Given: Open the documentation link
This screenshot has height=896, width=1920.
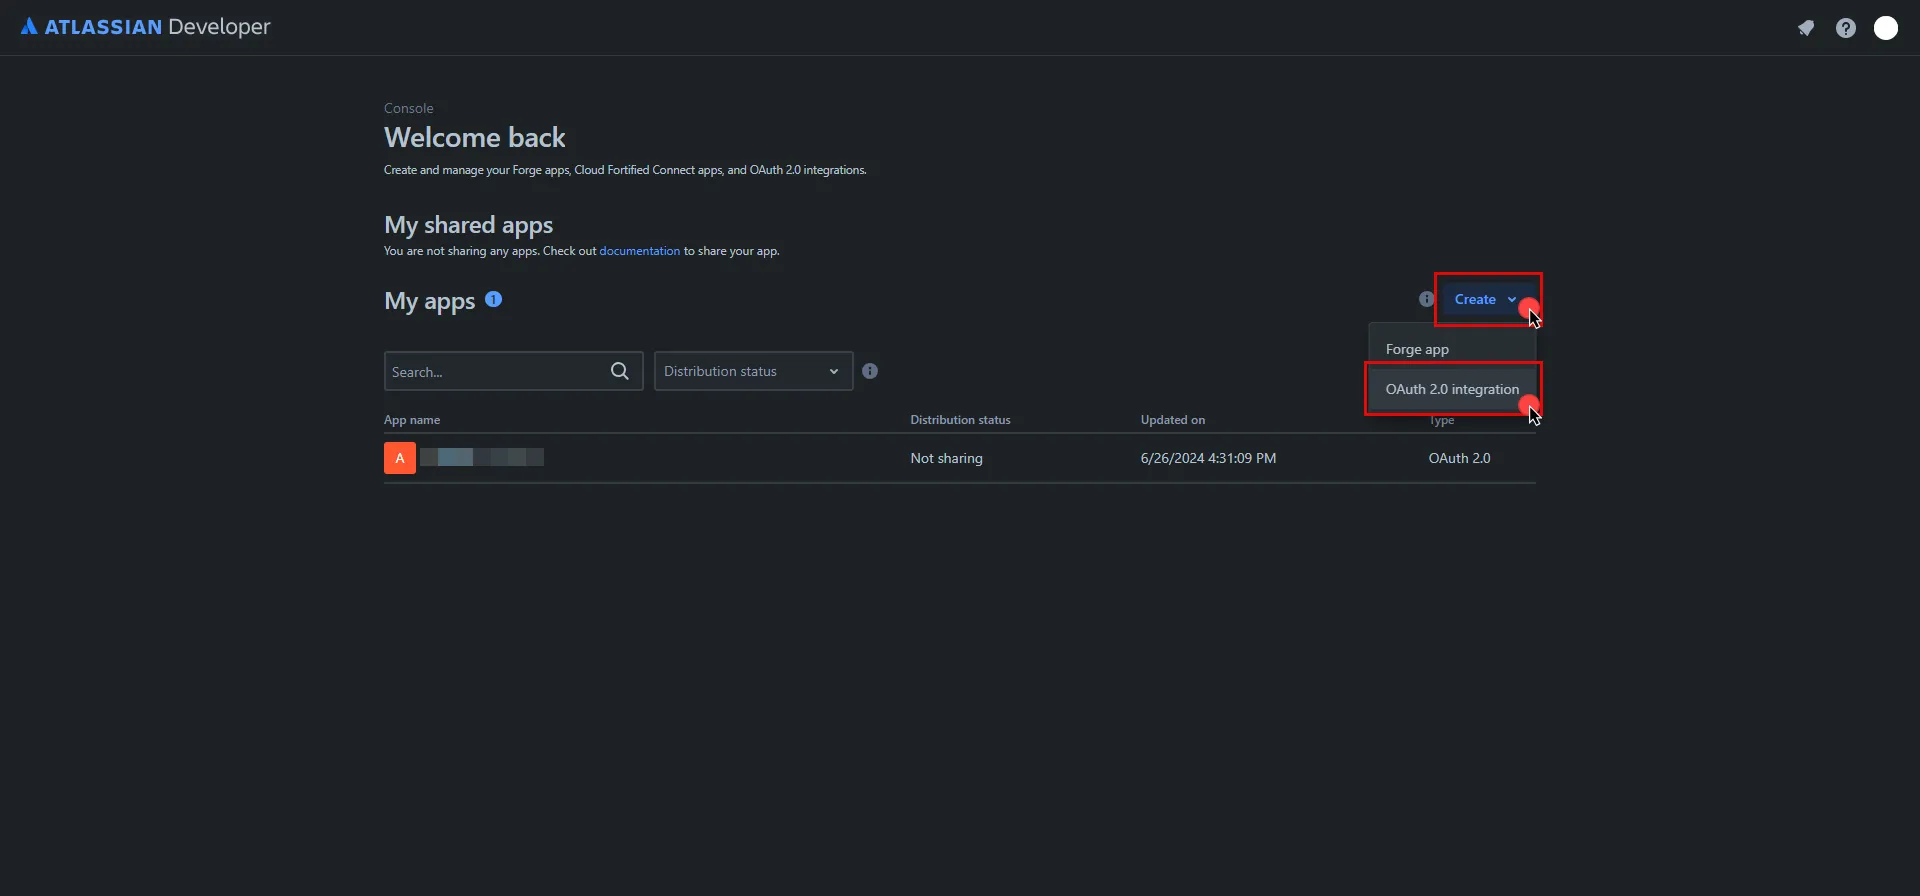Looking at the screenshot, I should [x=639, y=251].
